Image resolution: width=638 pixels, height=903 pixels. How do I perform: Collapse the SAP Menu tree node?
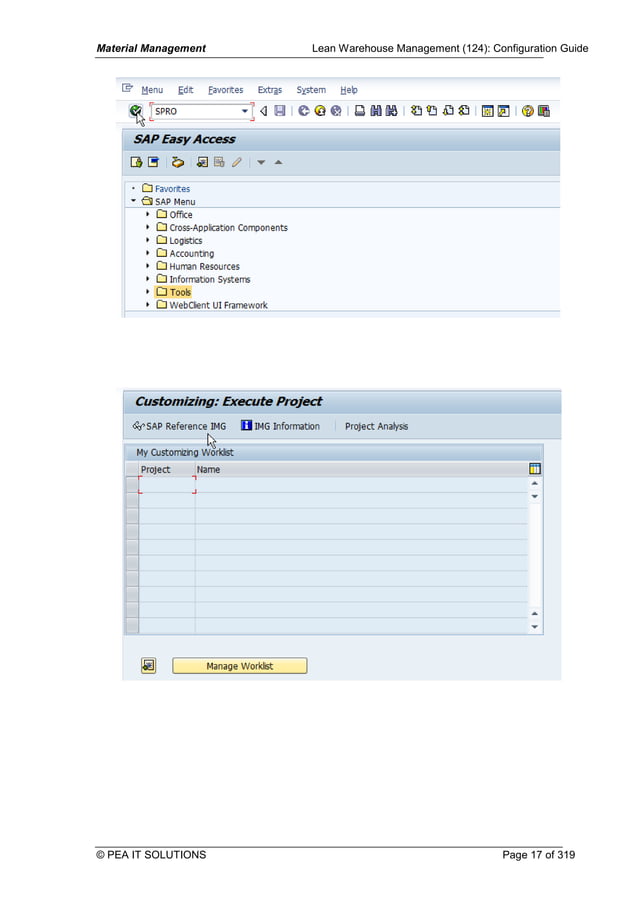tap(134, 201)
